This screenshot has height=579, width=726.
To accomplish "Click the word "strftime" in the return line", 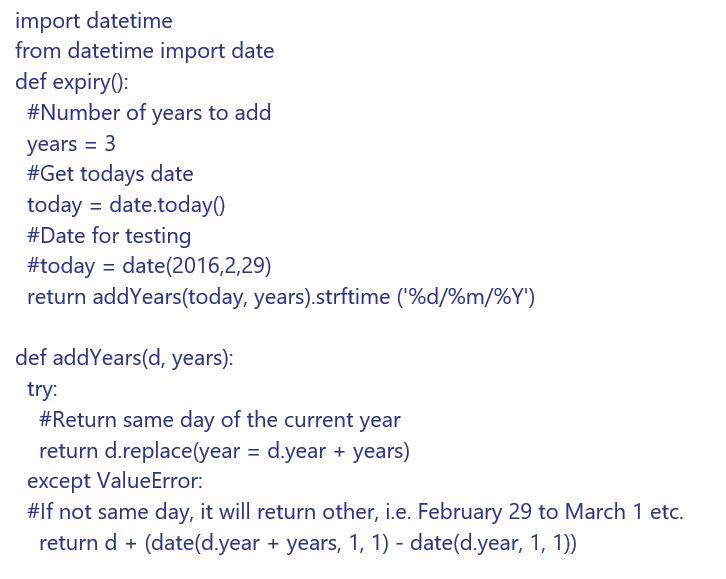I will pos(352,297).
